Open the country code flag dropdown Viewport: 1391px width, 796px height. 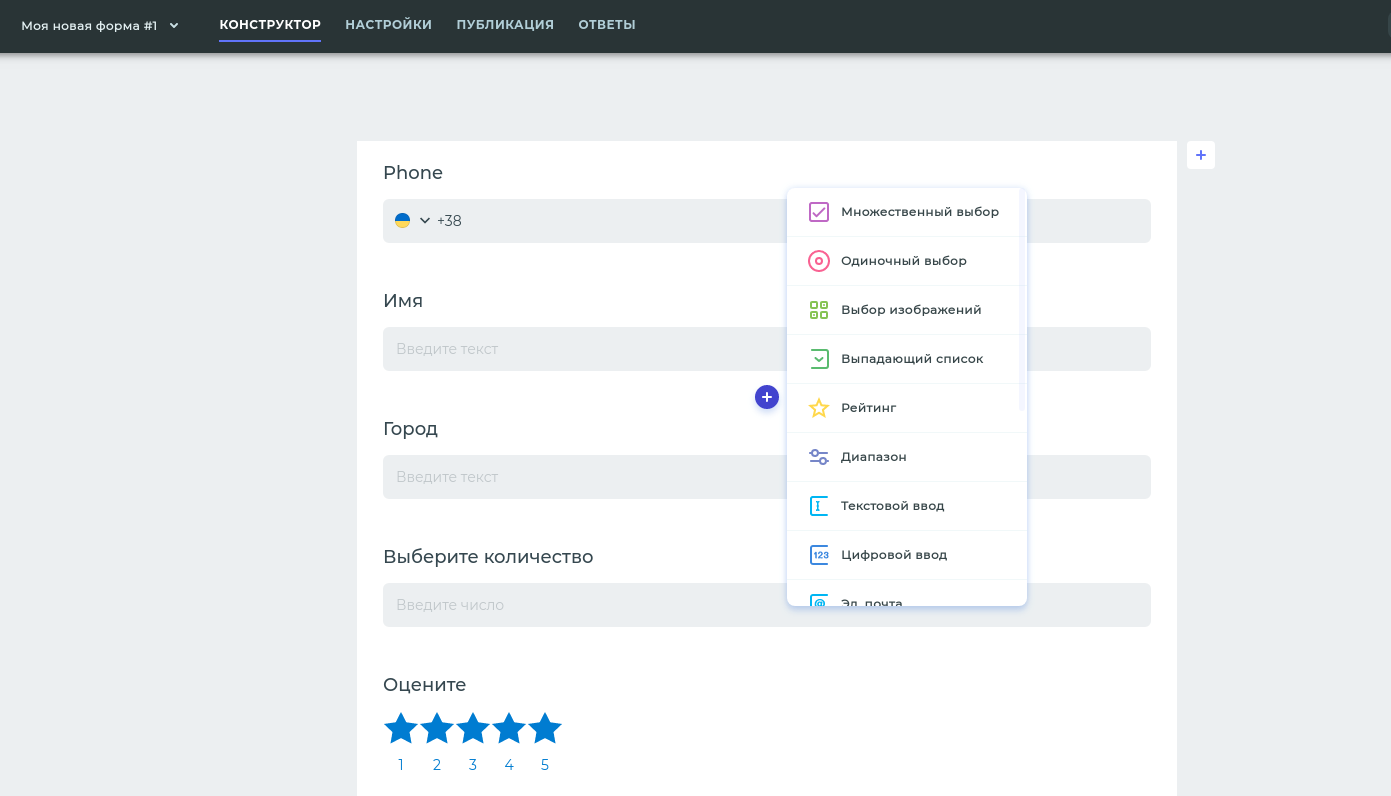[x=412, y=221]
